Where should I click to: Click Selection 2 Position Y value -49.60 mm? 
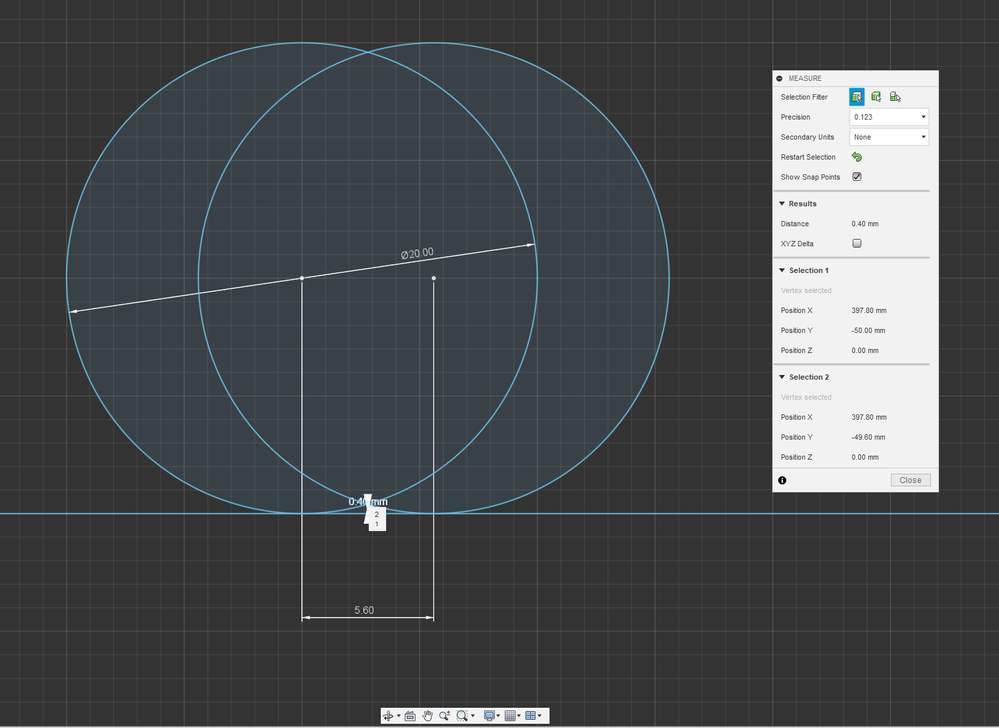868,437
